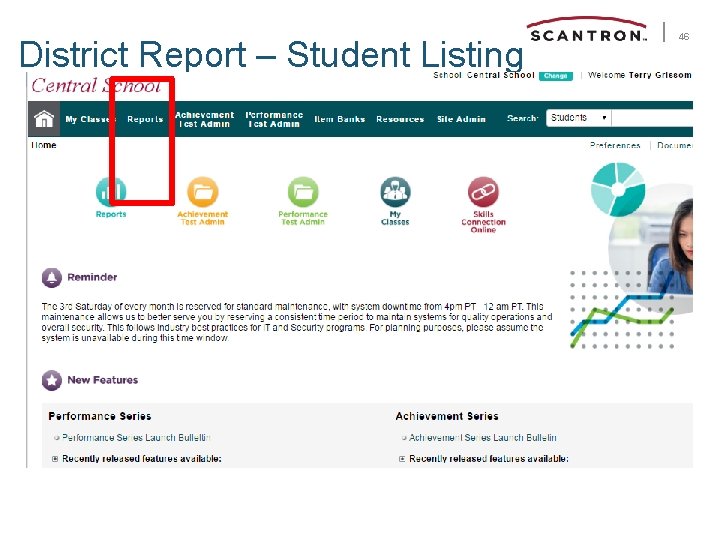Click the Reminder heading text
This screenshot has height=540, width=720.
pyautogui.click(x=92, y=277)
